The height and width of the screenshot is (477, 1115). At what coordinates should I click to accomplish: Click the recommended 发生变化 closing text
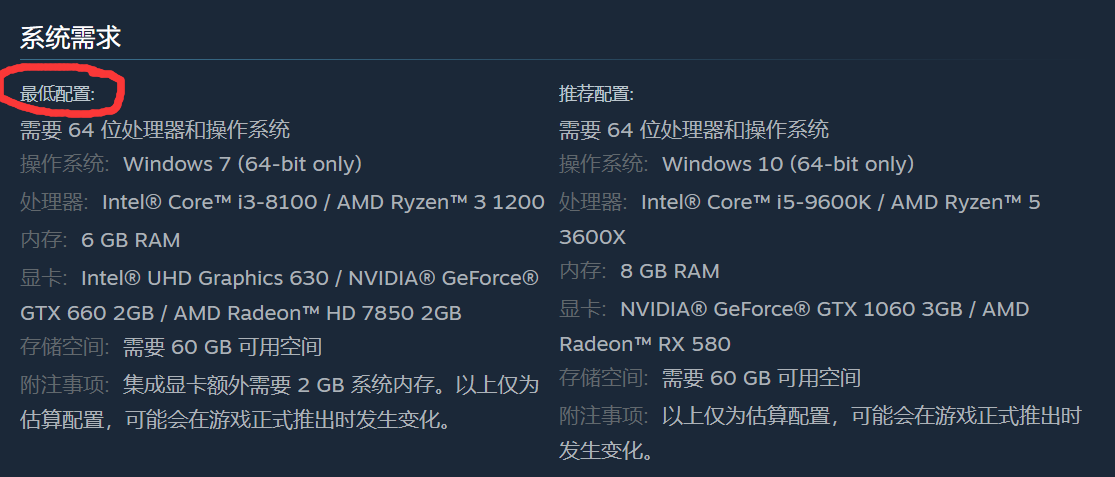(605, 450)
